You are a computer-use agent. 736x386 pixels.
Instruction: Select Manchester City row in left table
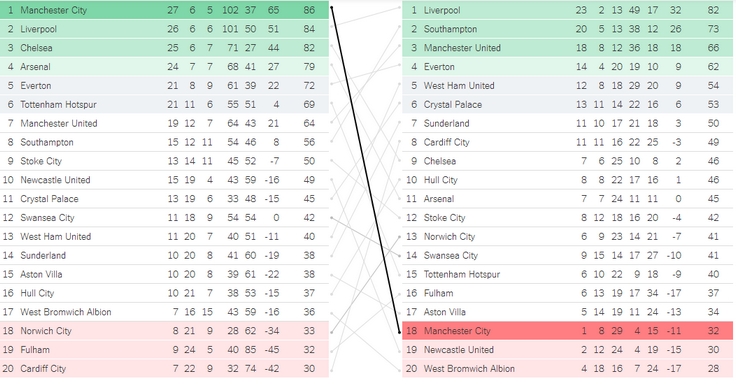click(164, 10)
